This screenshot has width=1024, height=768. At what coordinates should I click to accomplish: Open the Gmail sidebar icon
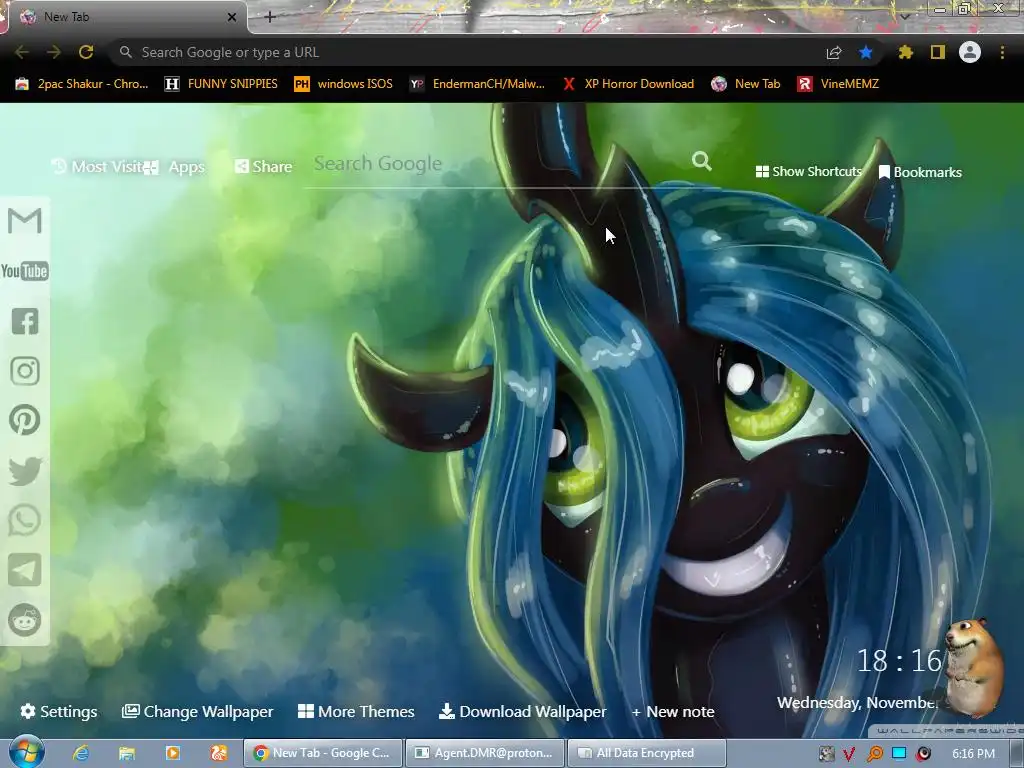coord(25,221)
